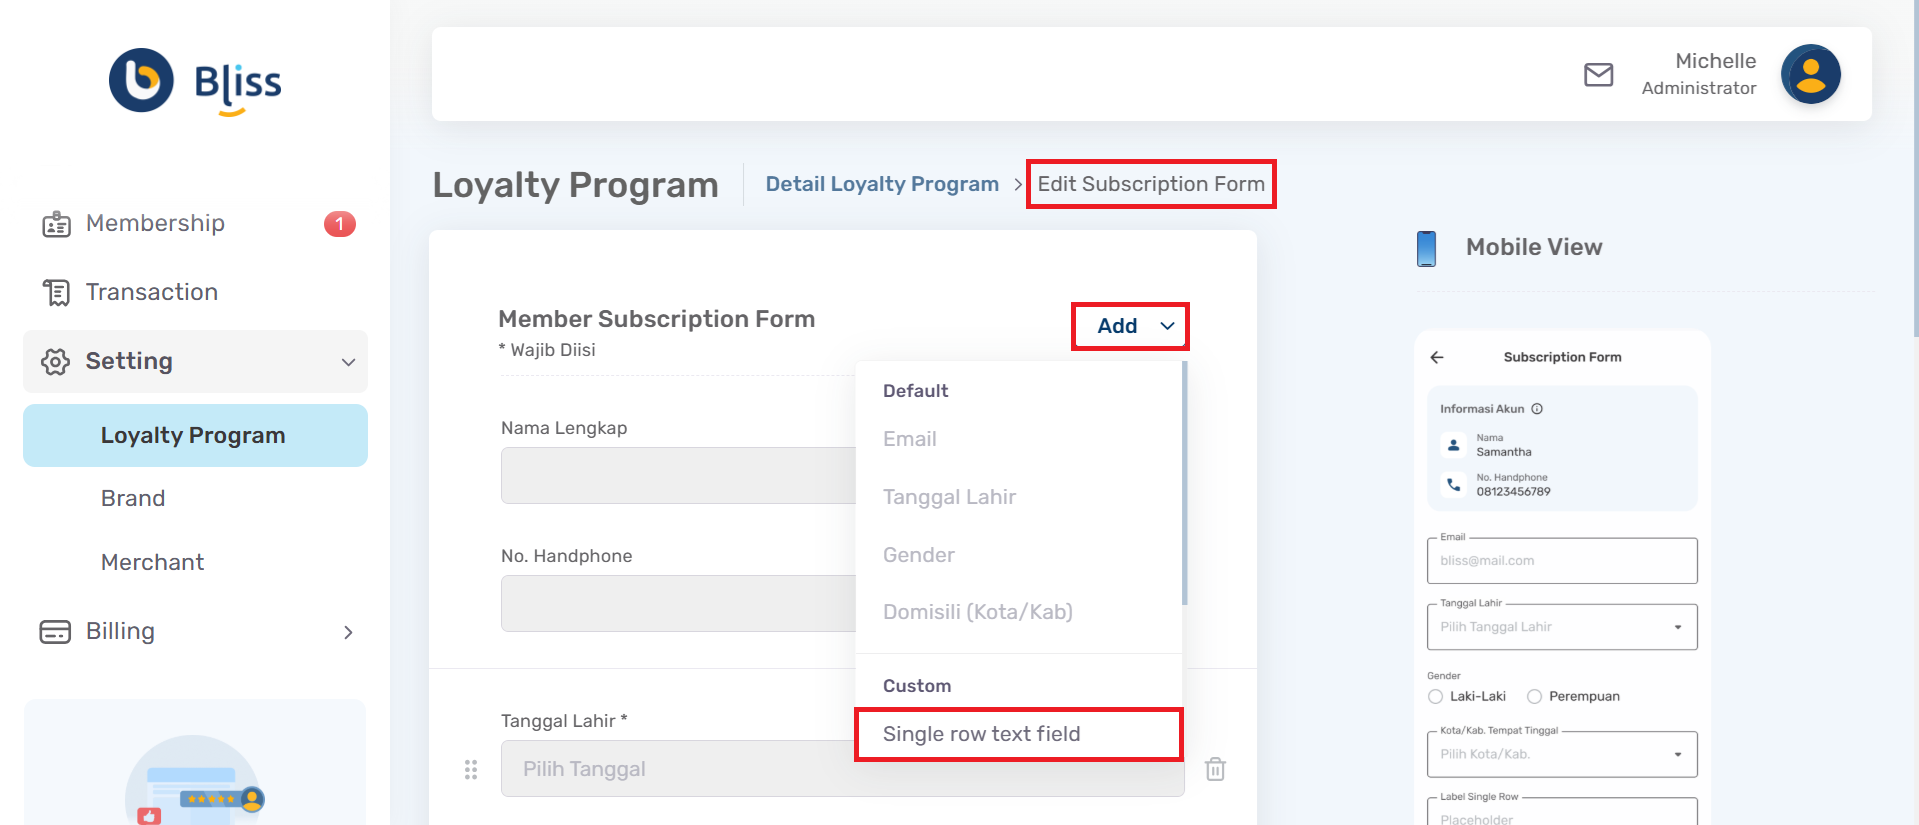
Task: Open the Pilih Tanggal Lahir dropdown in preview
Action: [x=1561, y=627]
